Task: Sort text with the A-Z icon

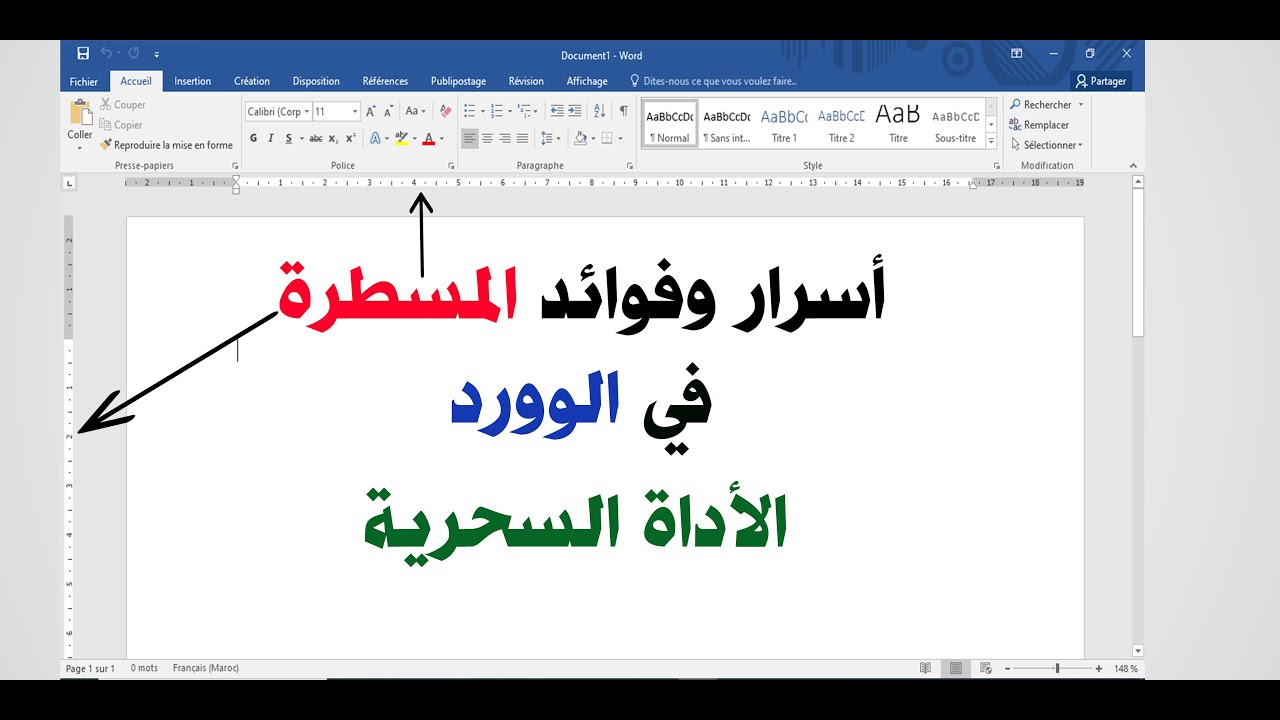Action: [600, 112]
